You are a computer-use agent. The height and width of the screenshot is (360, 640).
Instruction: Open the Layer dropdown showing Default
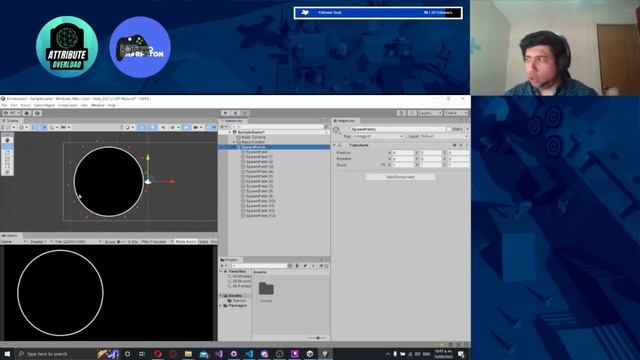click(444, 136)
